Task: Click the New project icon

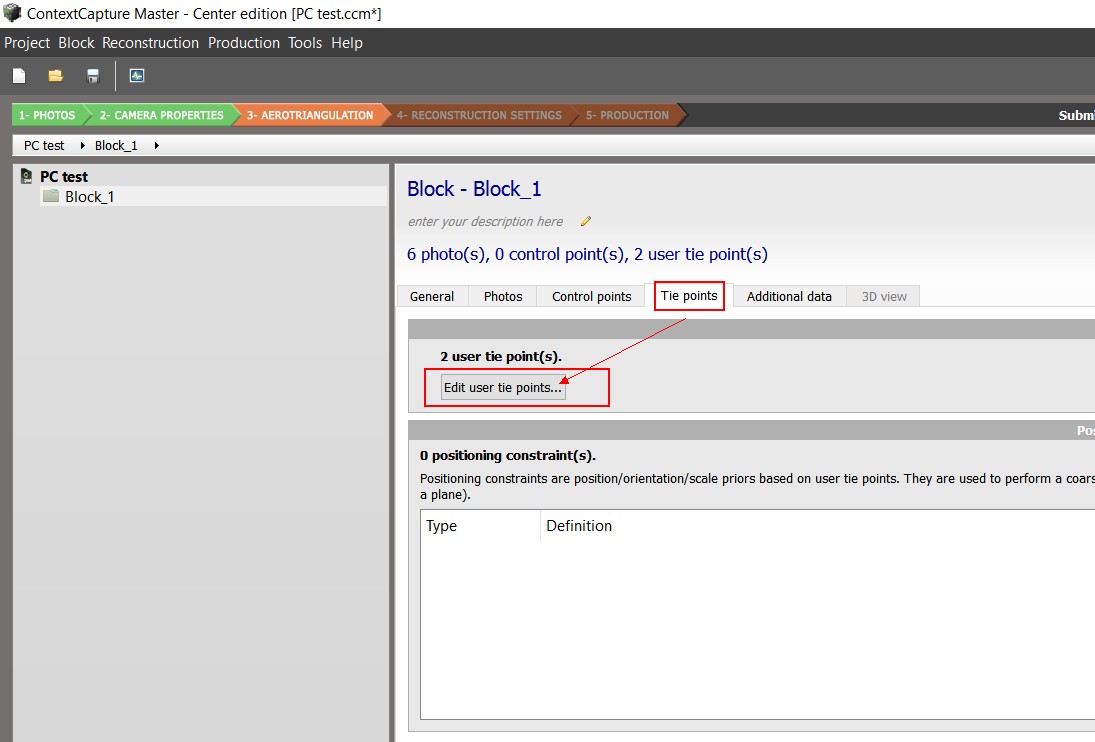Action: 19,76
